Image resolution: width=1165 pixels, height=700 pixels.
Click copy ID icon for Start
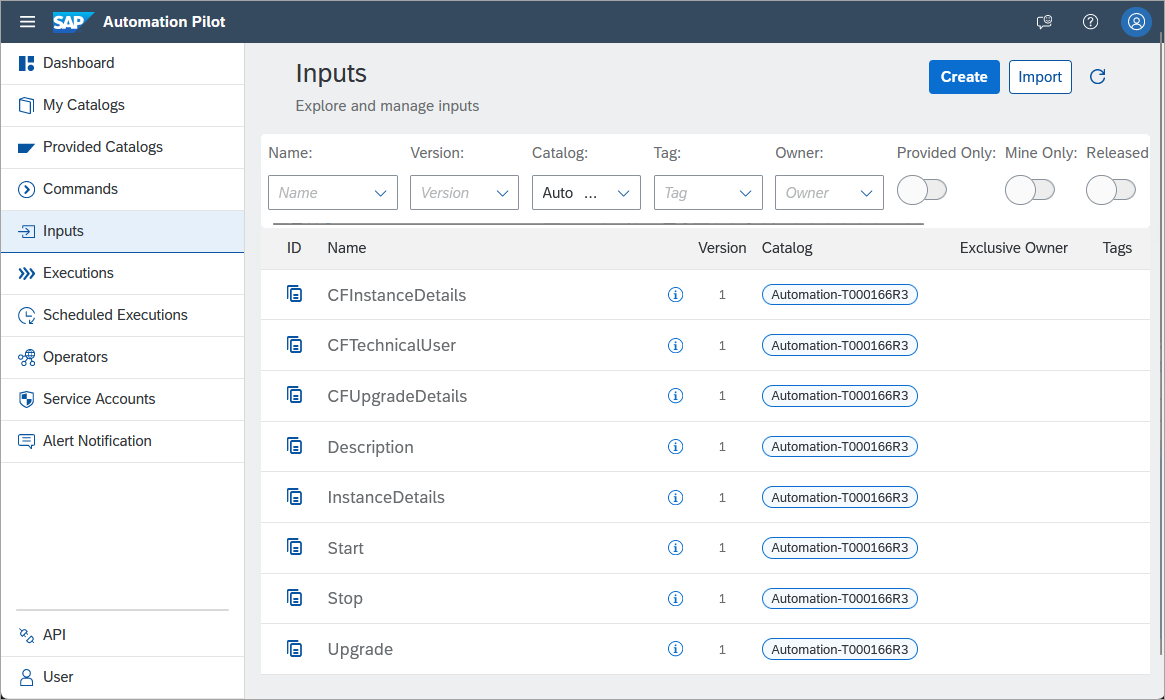(294, 548)
